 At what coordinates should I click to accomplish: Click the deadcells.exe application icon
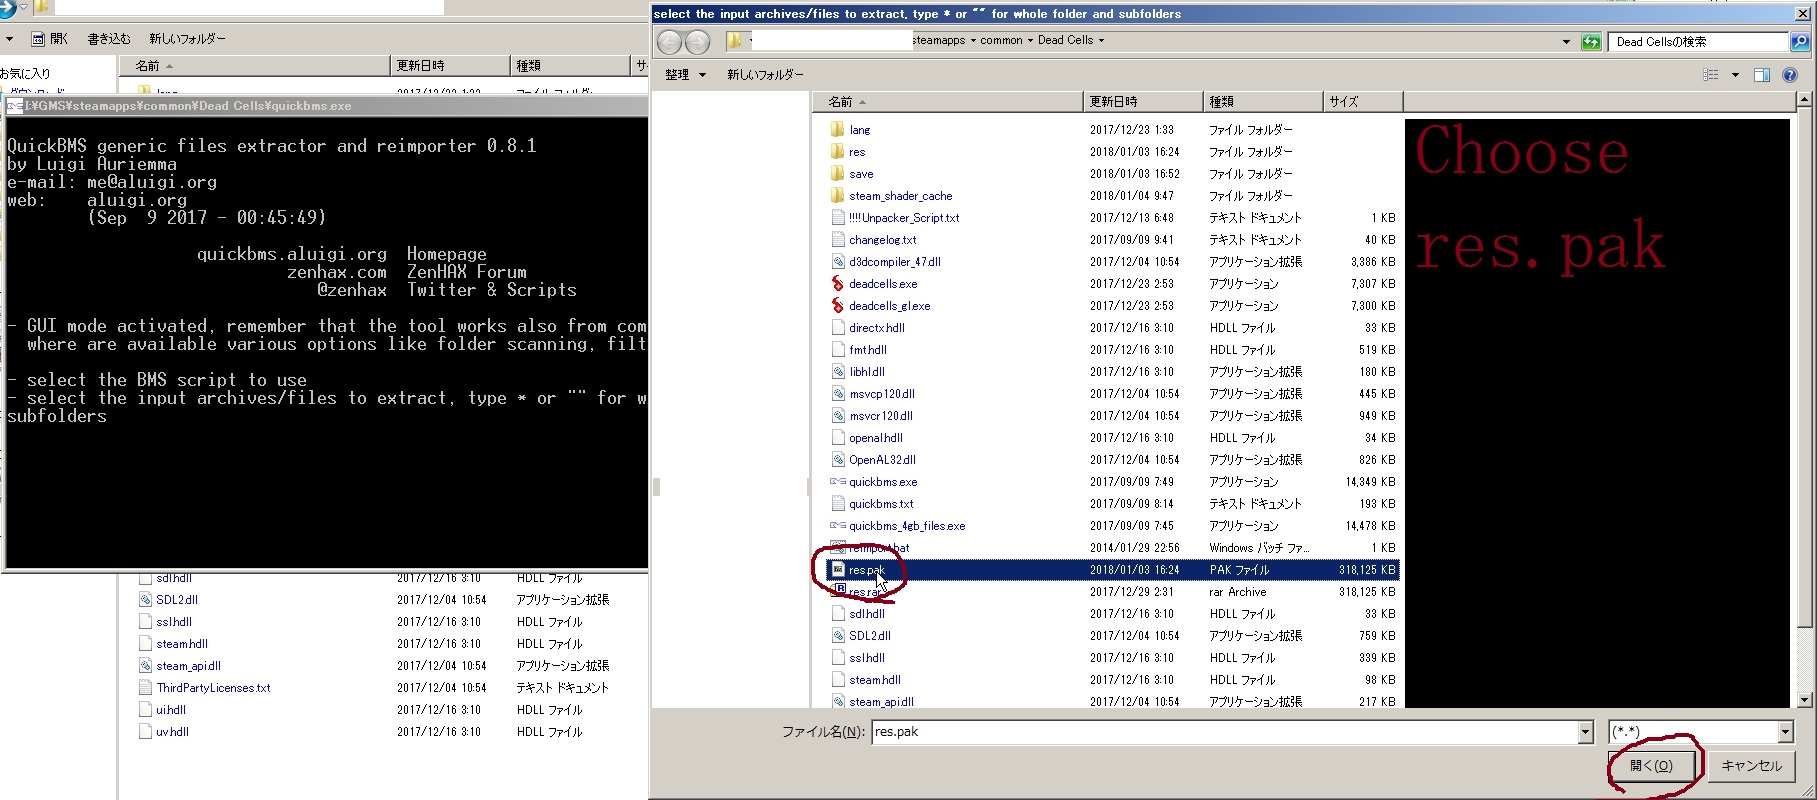838,283
